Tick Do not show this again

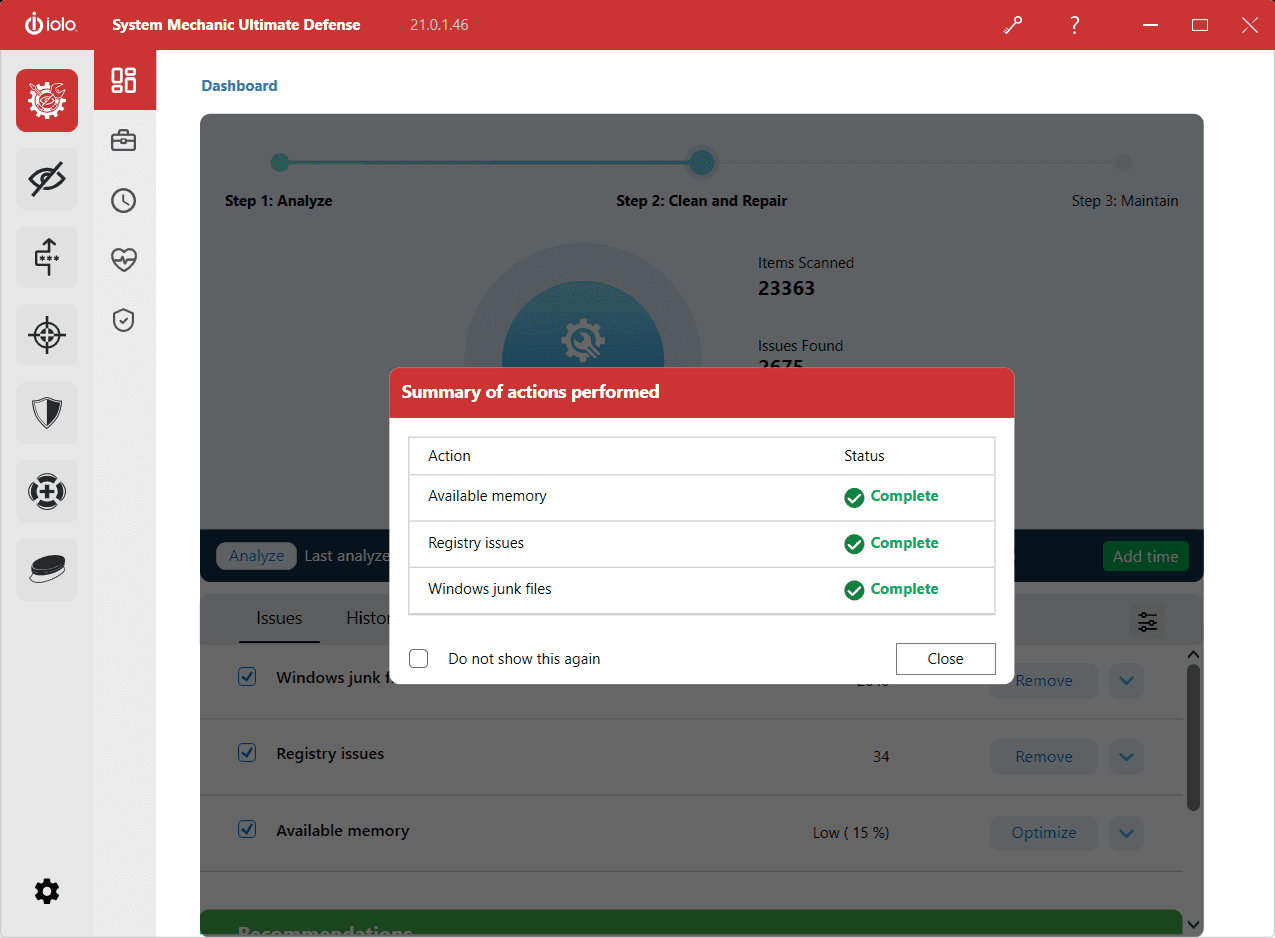[x=419, y=659]
